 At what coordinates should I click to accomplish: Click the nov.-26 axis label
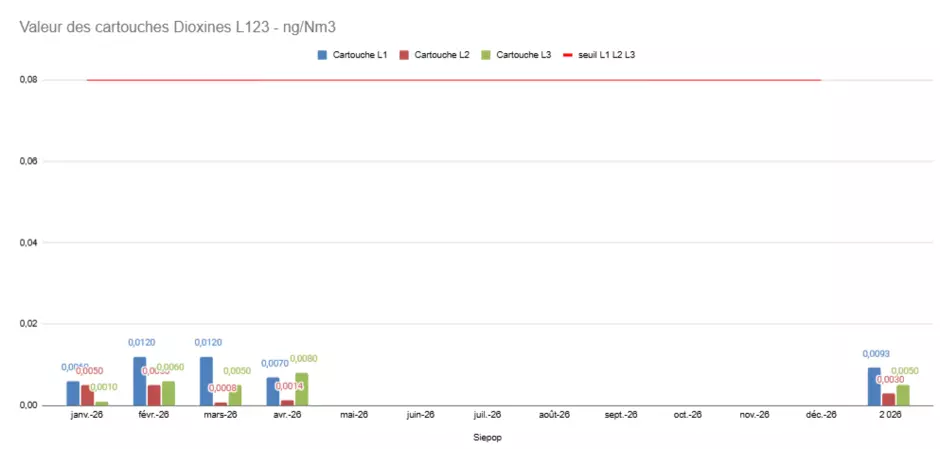754,414
